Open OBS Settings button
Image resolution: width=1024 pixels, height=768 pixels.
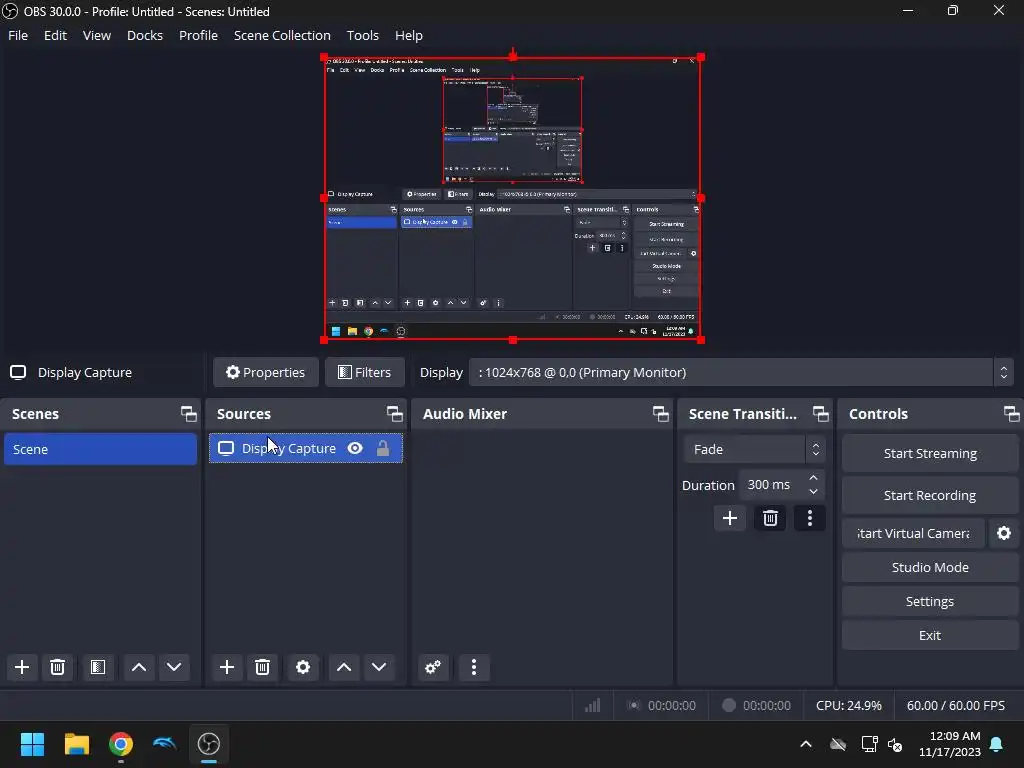[930, 601]
